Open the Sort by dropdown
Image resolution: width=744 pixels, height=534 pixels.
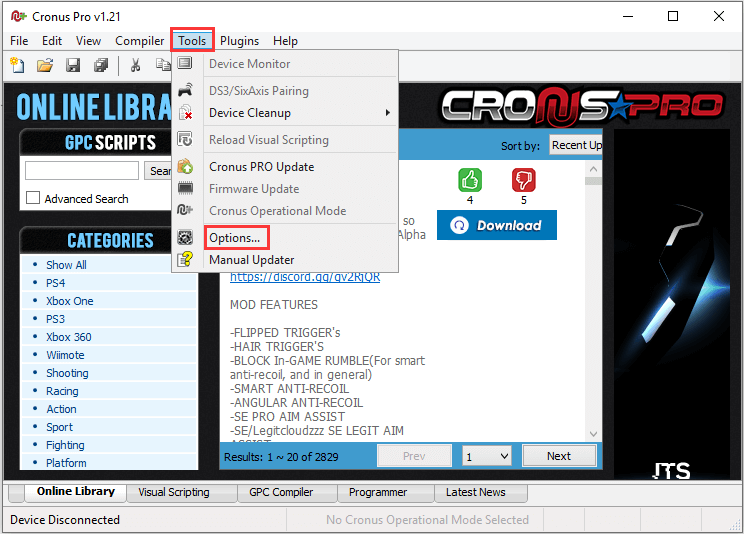(576, 145)
